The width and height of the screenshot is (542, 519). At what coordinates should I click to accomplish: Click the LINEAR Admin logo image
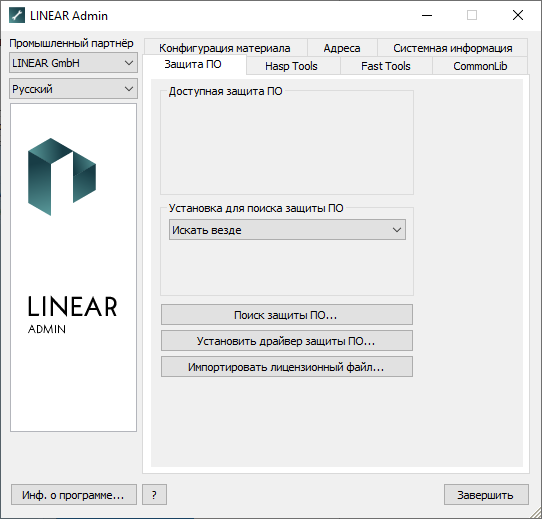tap(73, 267)
